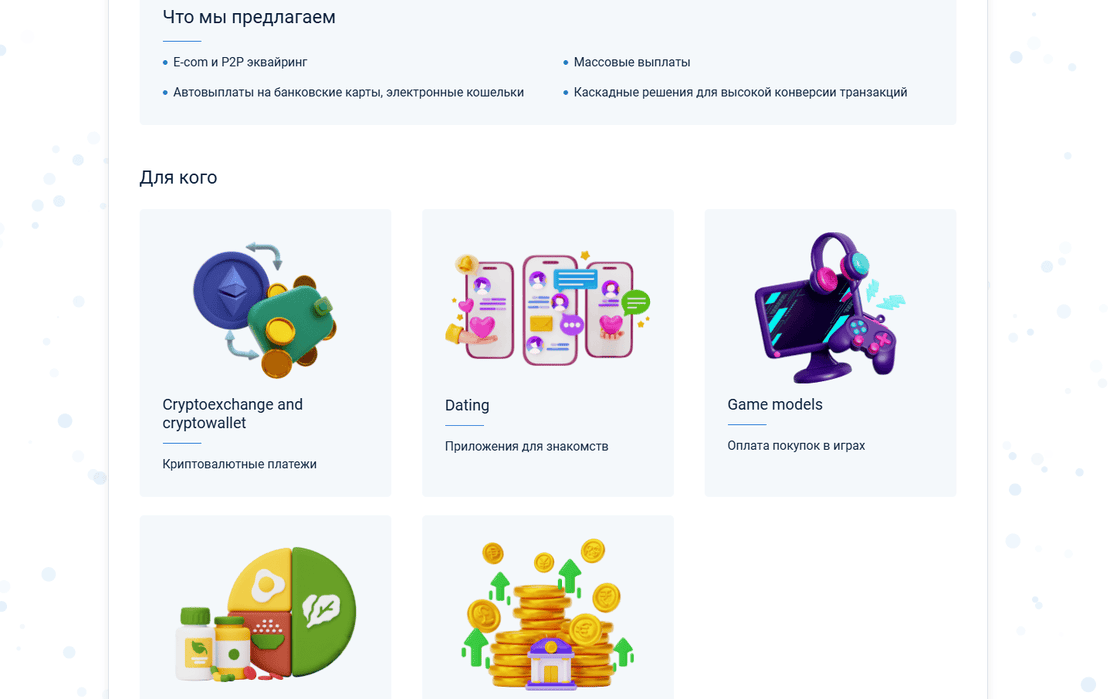Image resolution: width=1110 pixels, height=699 pixels.
Task: Open the Game models card title
Action: 774,404
